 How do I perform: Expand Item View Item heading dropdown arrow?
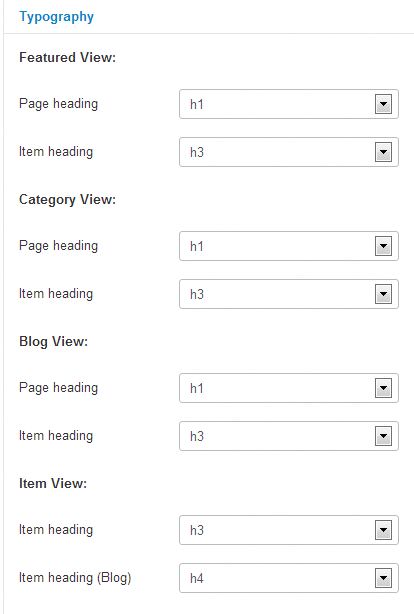(x=383, y=530)
